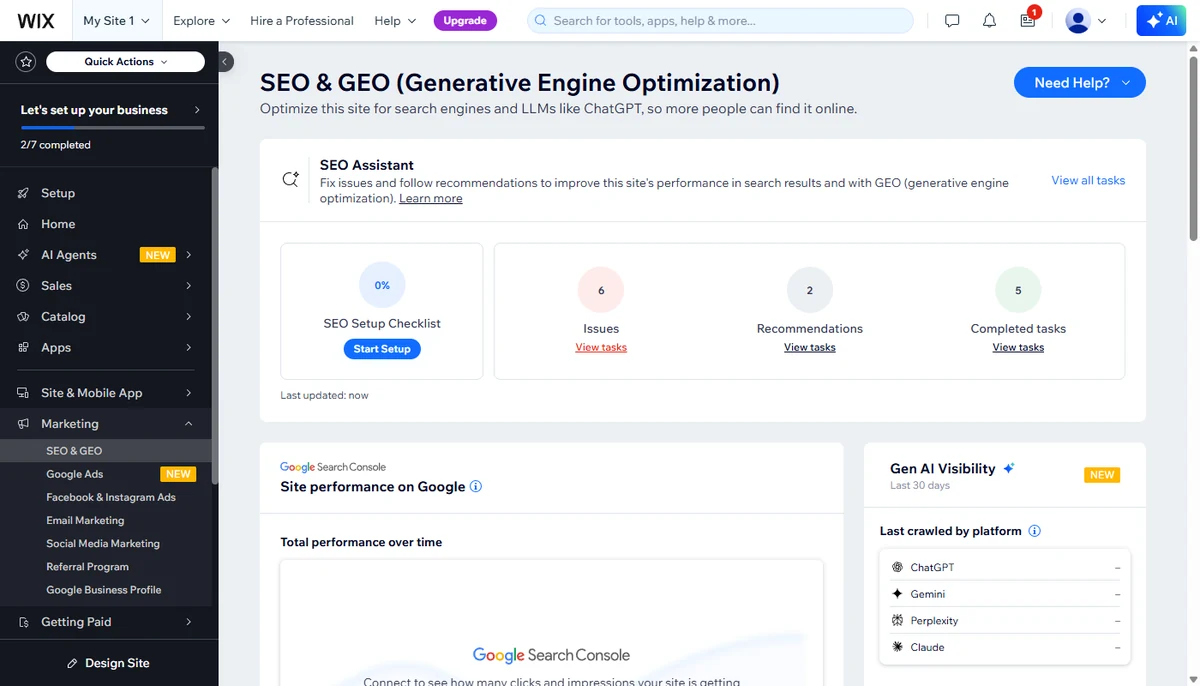Click the Learn more link
This screenshot has height=686, width=1200.
[431, 198]
